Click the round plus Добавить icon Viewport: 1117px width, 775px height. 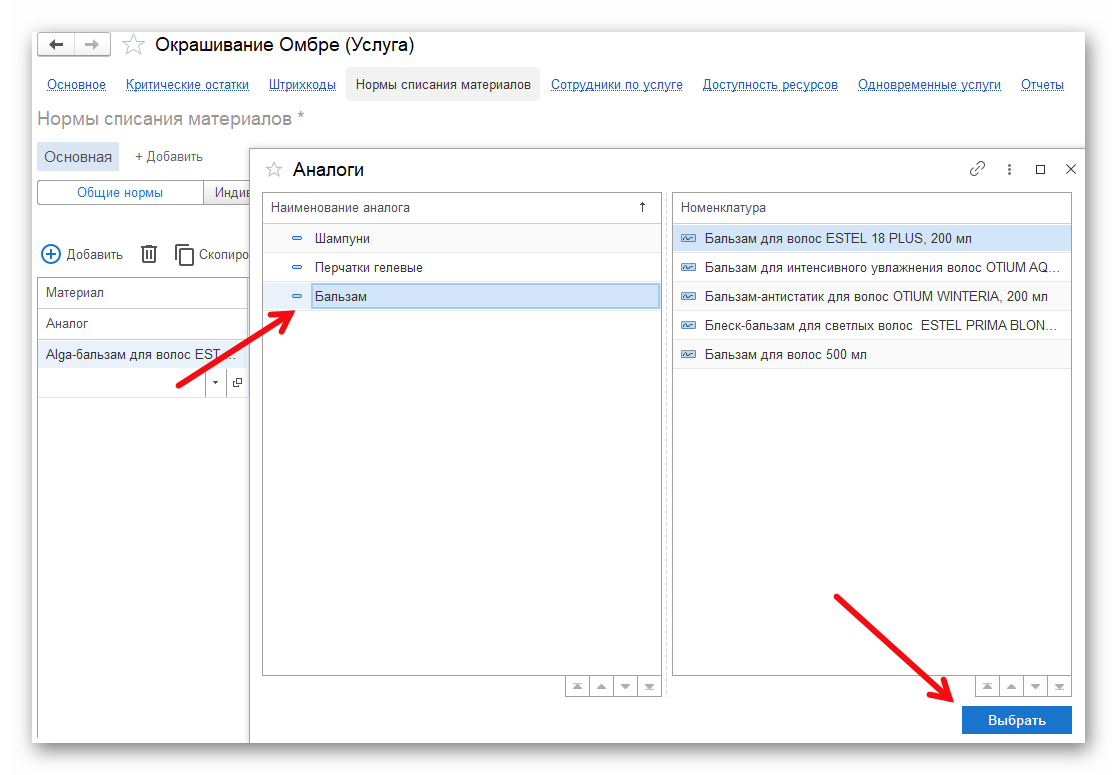click(51, 254)
